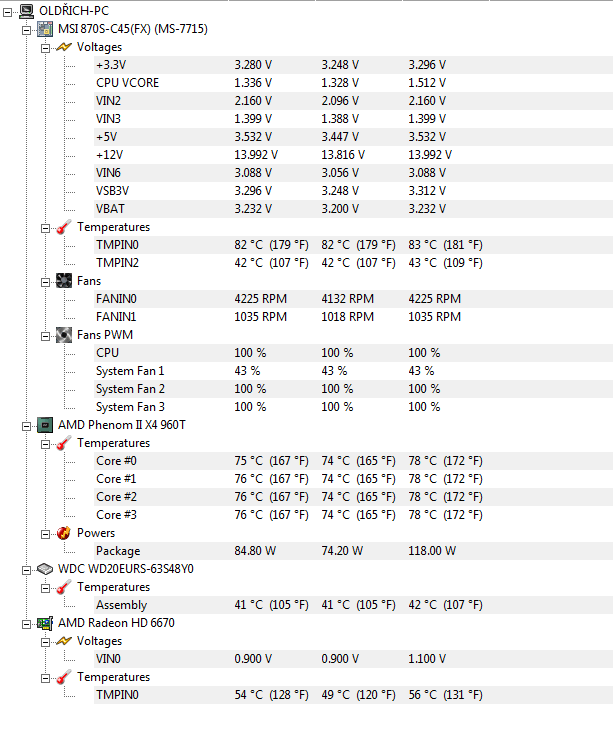613x729 pixels.
Task: Click the Fans section fan icon
Action: coord(63,281)
